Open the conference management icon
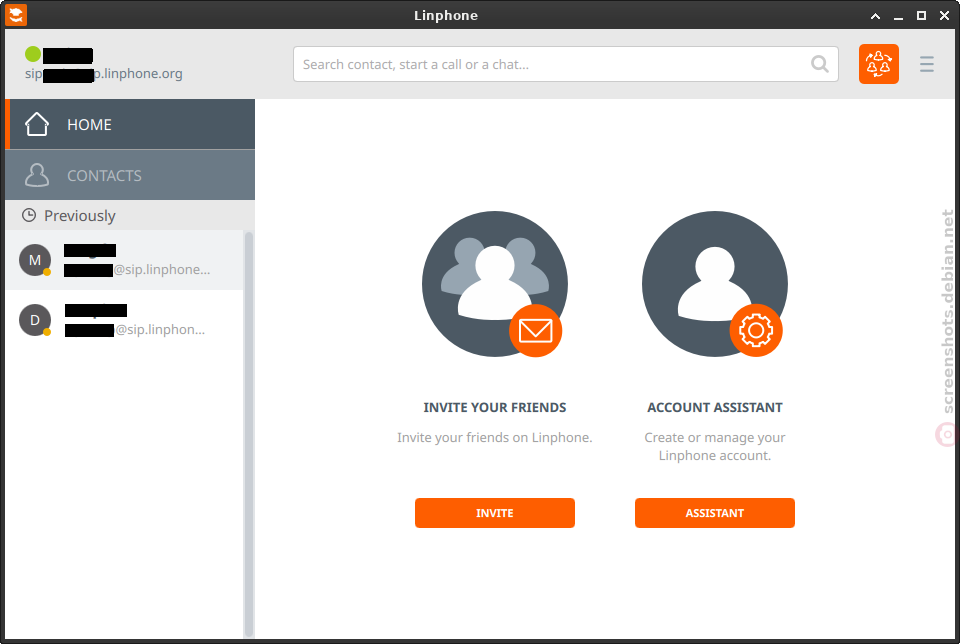Screen dimensions: 960x644 click(879, 64)
